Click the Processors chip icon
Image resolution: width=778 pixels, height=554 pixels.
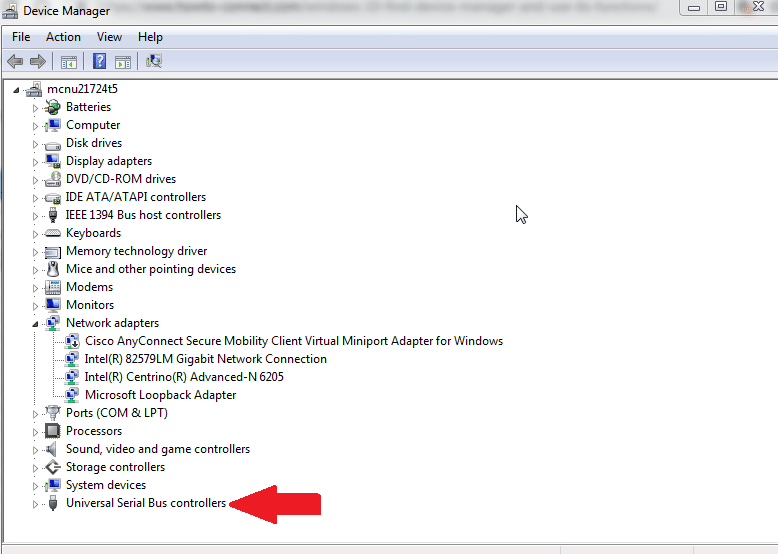click(x=52, y=431)
